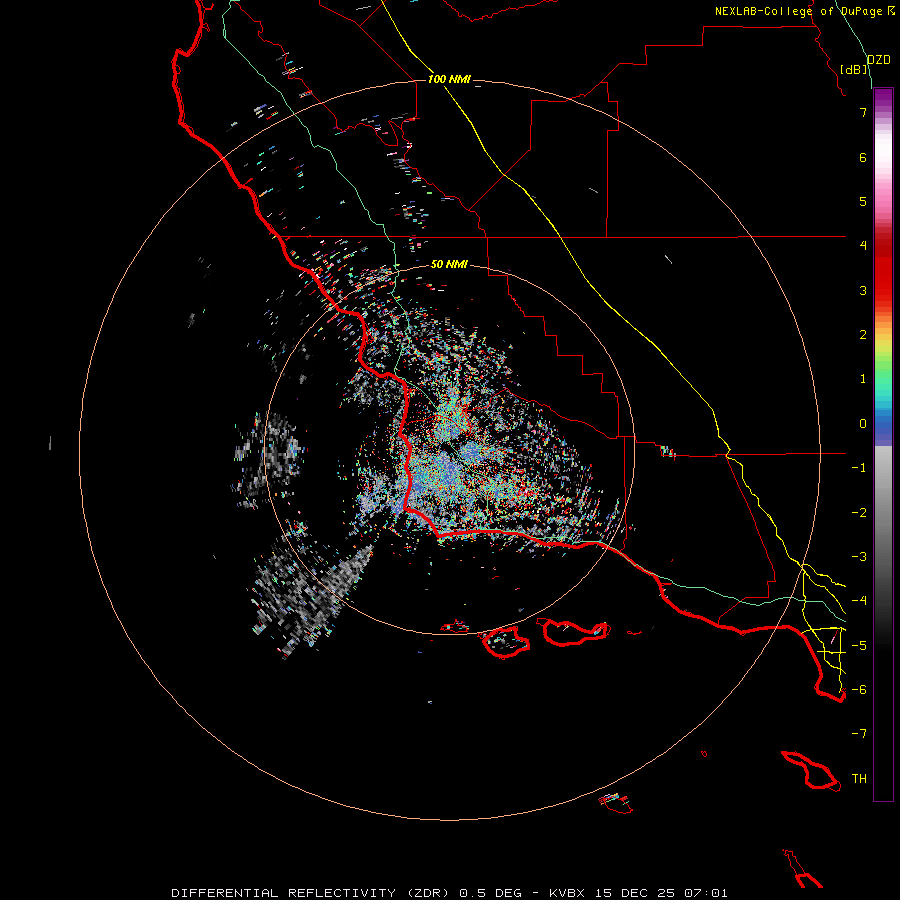Screen dimensions: 900x900
Task: Click the Differential Reflectivity caption text
Action: pyautogui.click(x=449, y=893)
